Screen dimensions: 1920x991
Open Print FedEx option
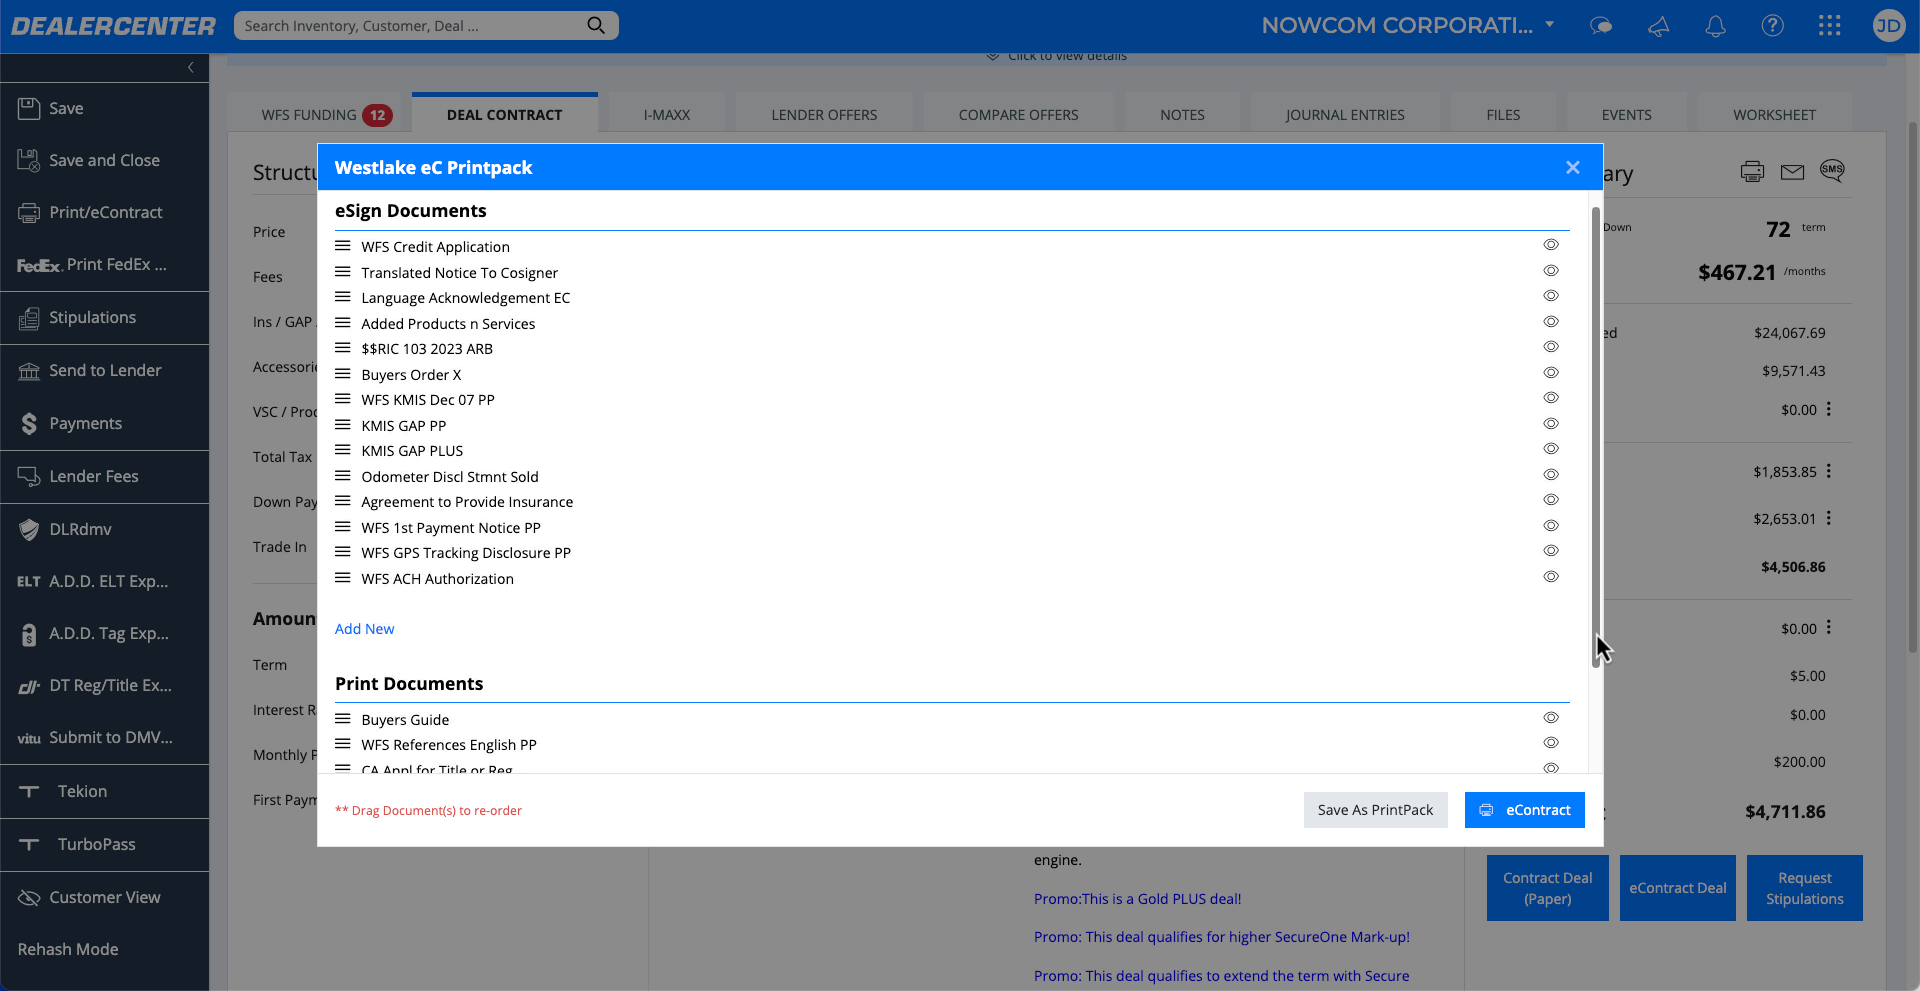click(x=104, y=264)
